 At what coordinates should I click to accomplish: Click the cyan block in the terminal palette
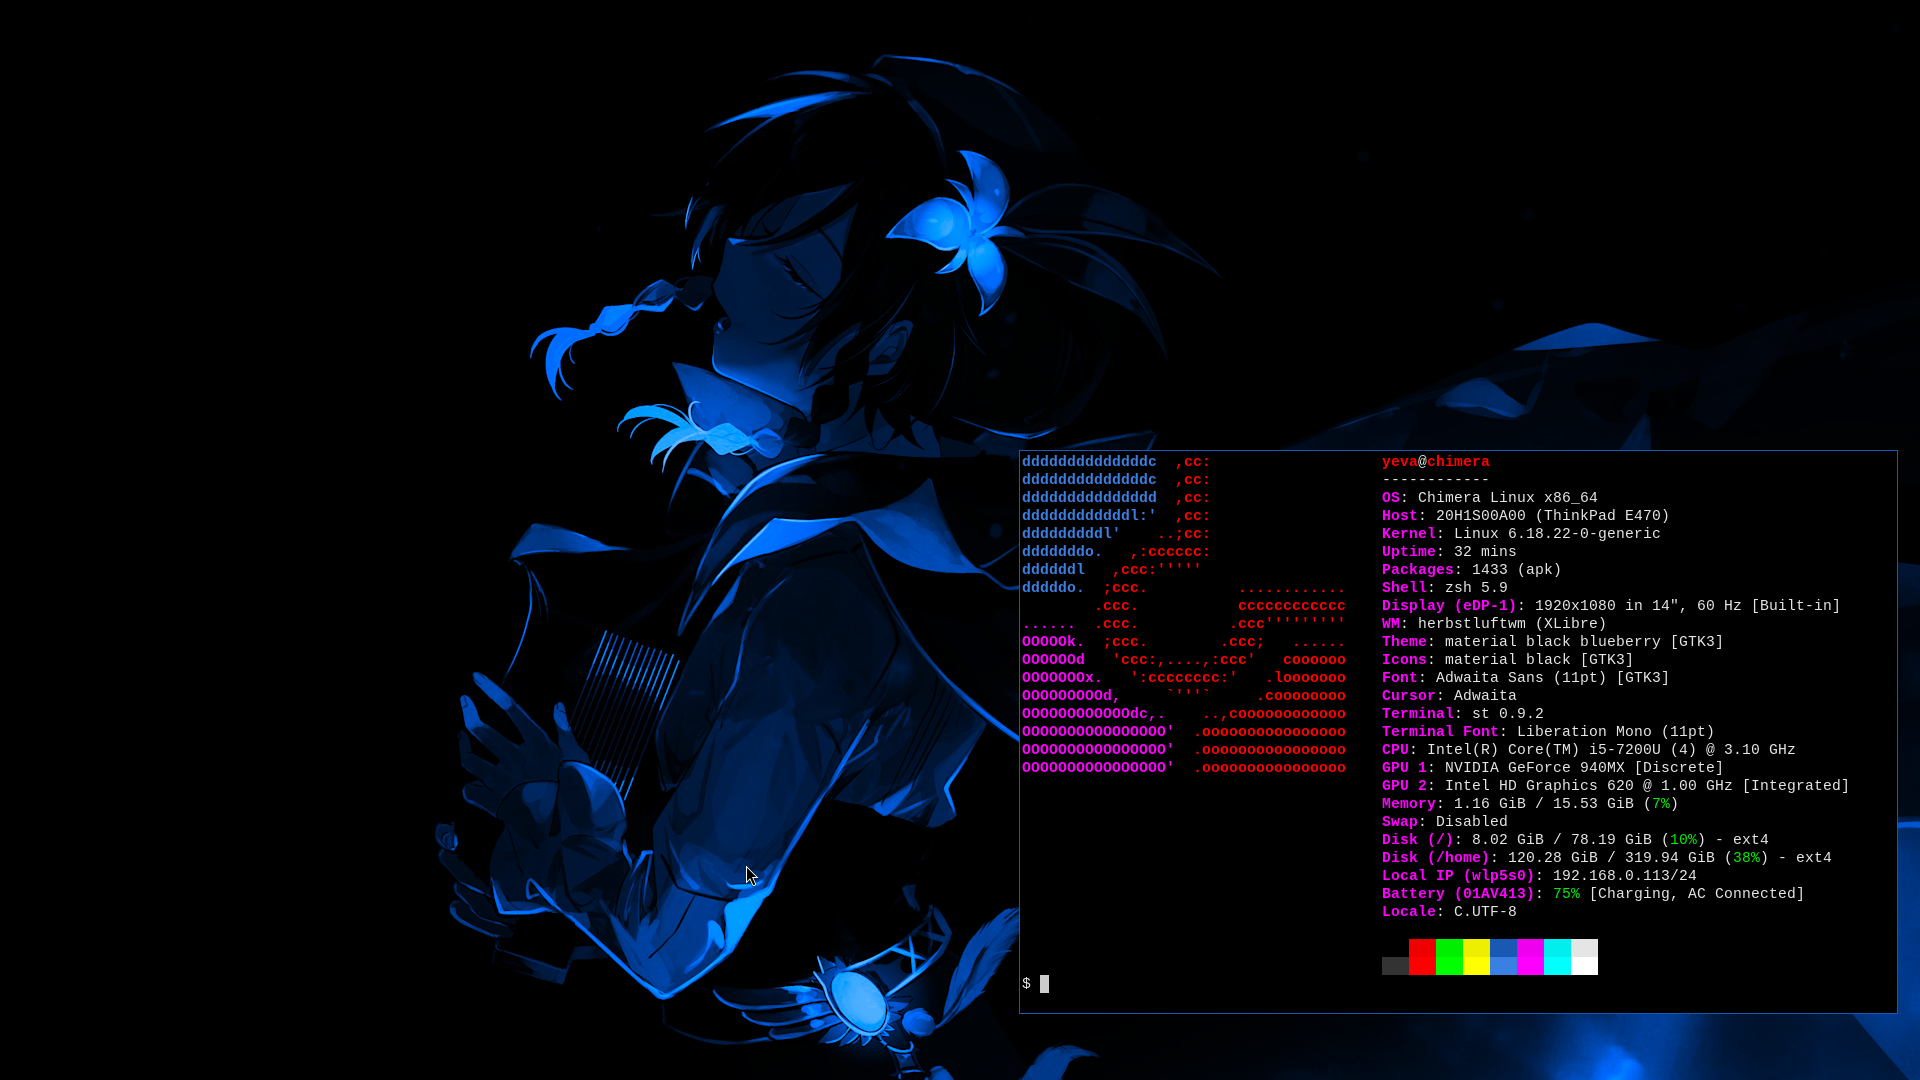coord(1557,957)
